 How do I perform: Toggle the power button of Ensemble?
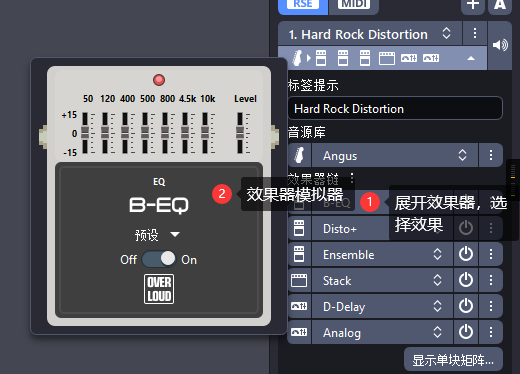pyautogui.click(x=466, y=254)
